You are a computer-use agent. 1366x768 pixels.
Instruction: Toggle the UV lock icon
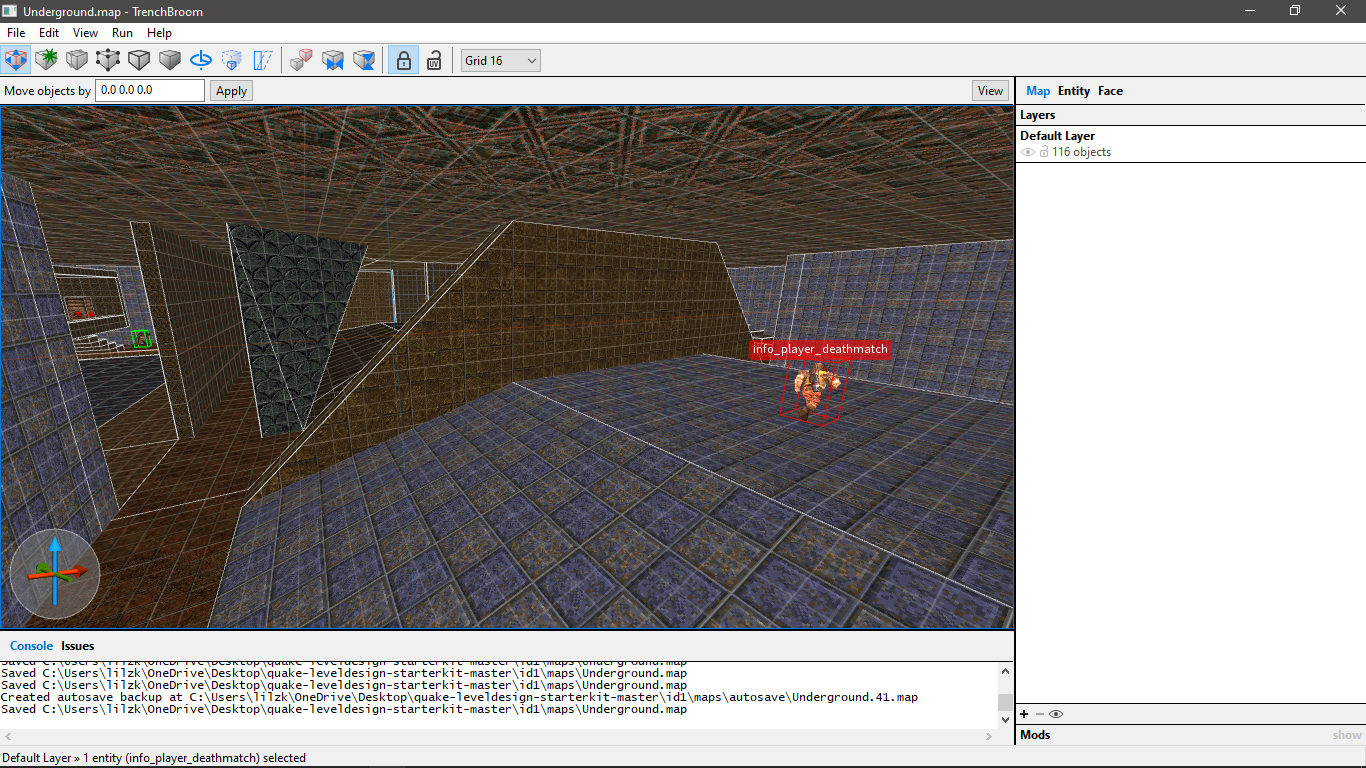pyautogui.click(x=434, y=60)
